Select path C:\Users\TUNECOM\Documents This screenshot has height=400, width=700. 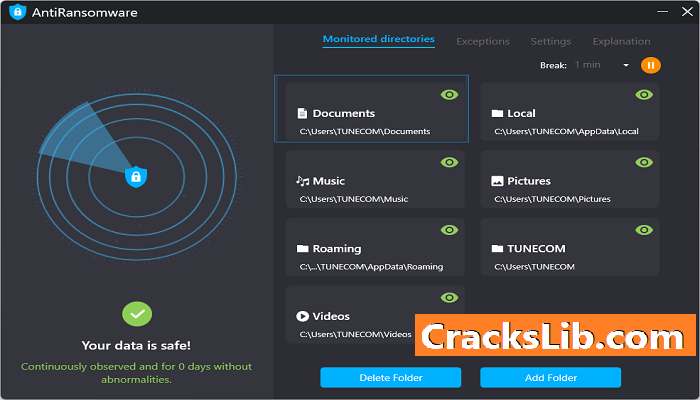365,132
